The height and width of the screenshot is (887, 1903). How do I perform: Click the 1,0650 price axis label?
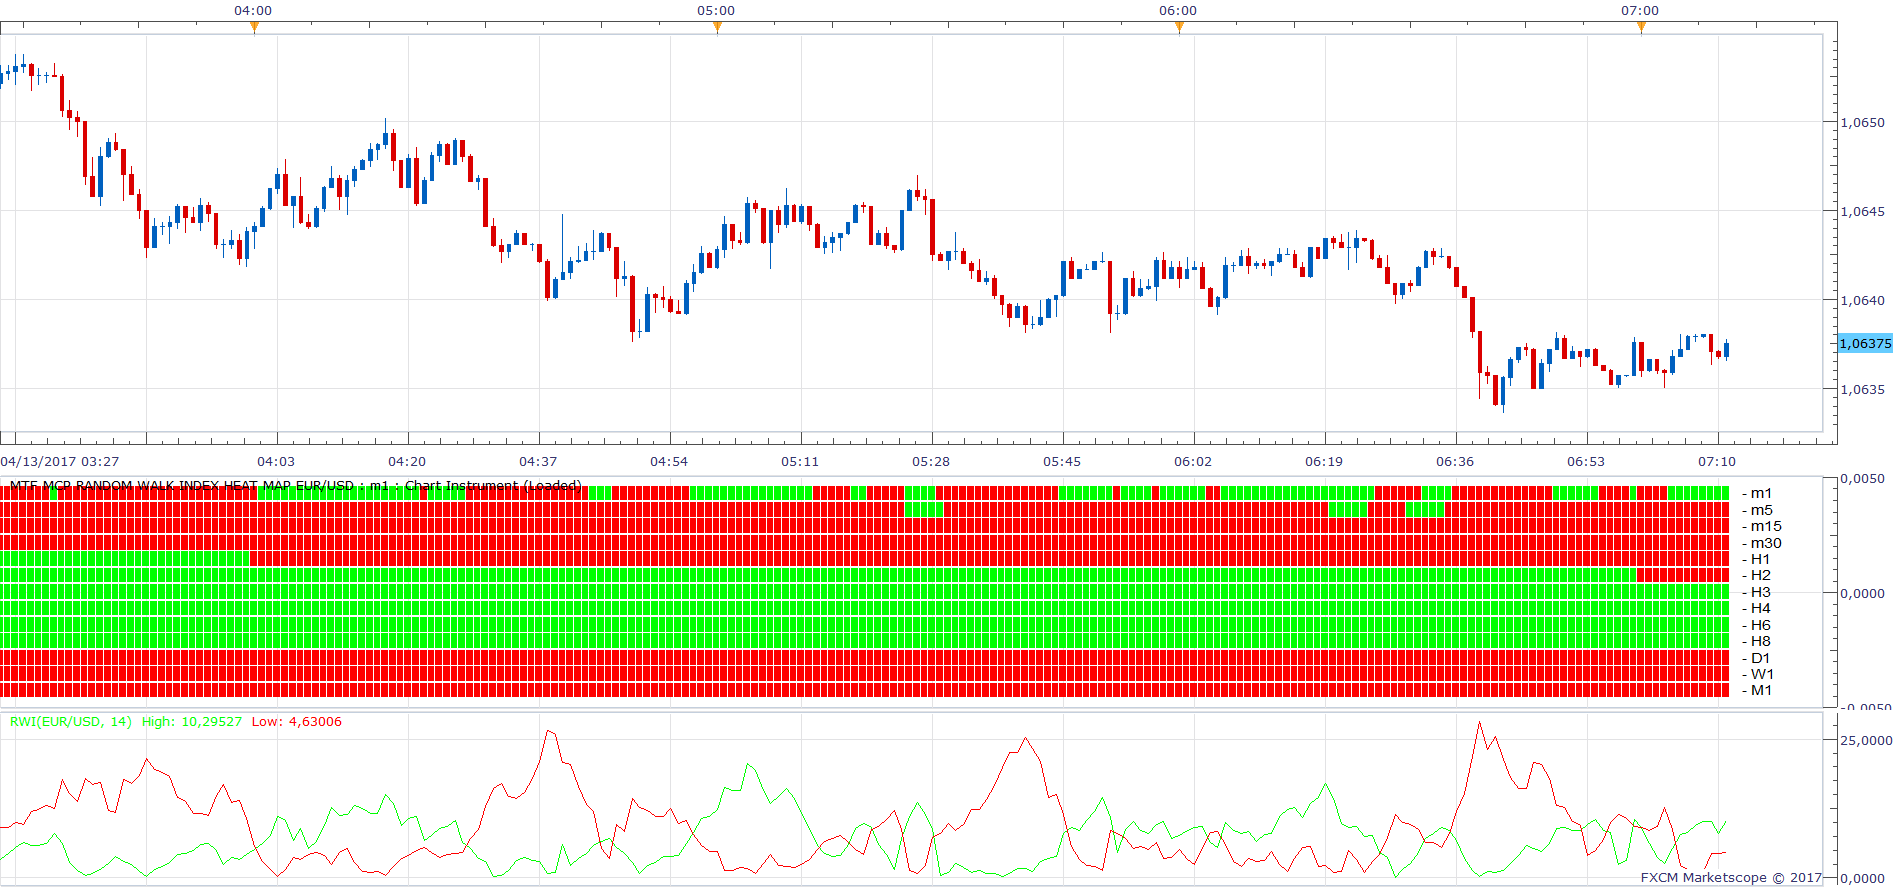(1863, 122)
